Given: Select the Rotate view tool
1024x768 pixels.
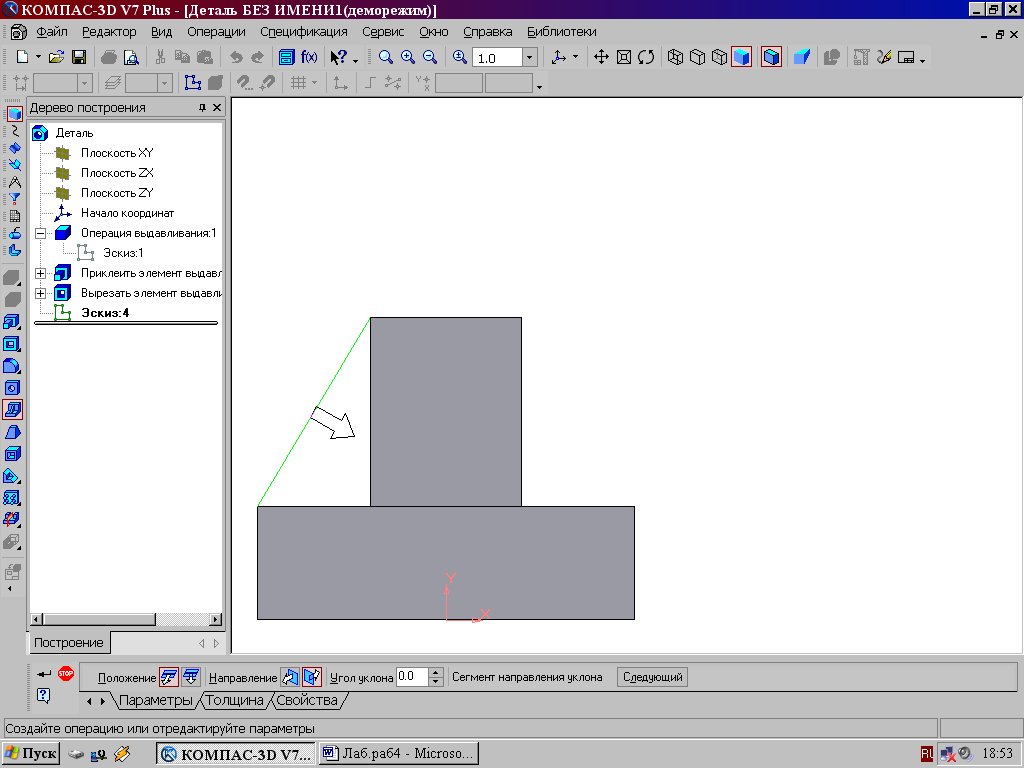Looking at the screenshot, I should [646, 58].
